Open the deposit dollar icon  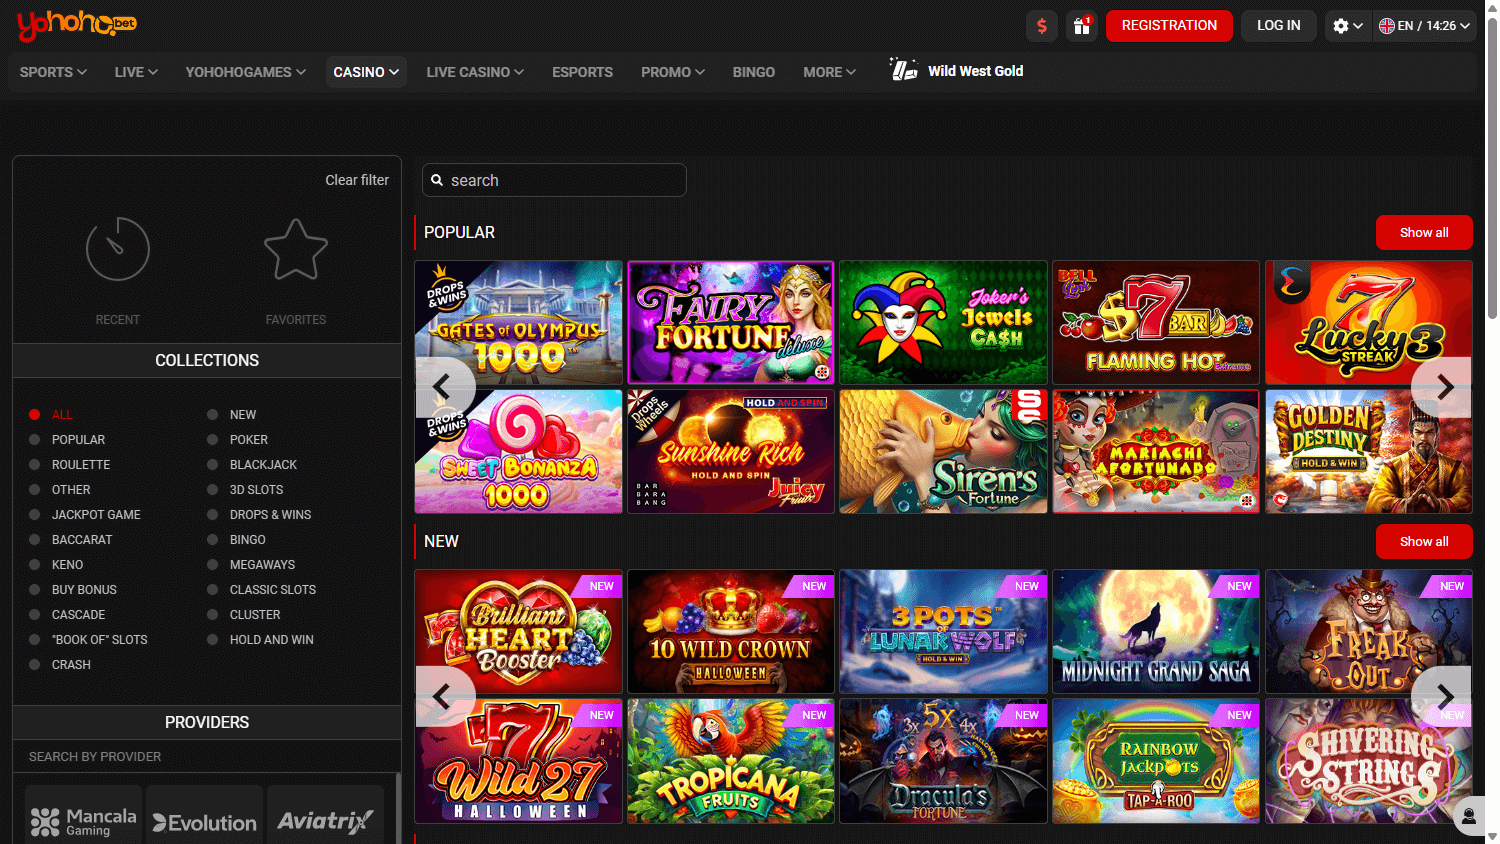1041,25
